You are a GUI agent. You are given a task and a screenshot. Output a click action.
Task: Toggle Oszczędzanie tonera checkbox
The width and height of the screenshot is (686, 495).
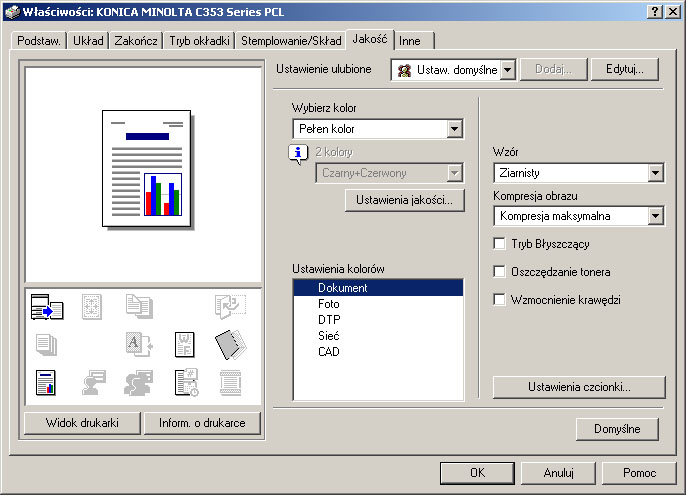pyautogui.click(x=499, y=271)
